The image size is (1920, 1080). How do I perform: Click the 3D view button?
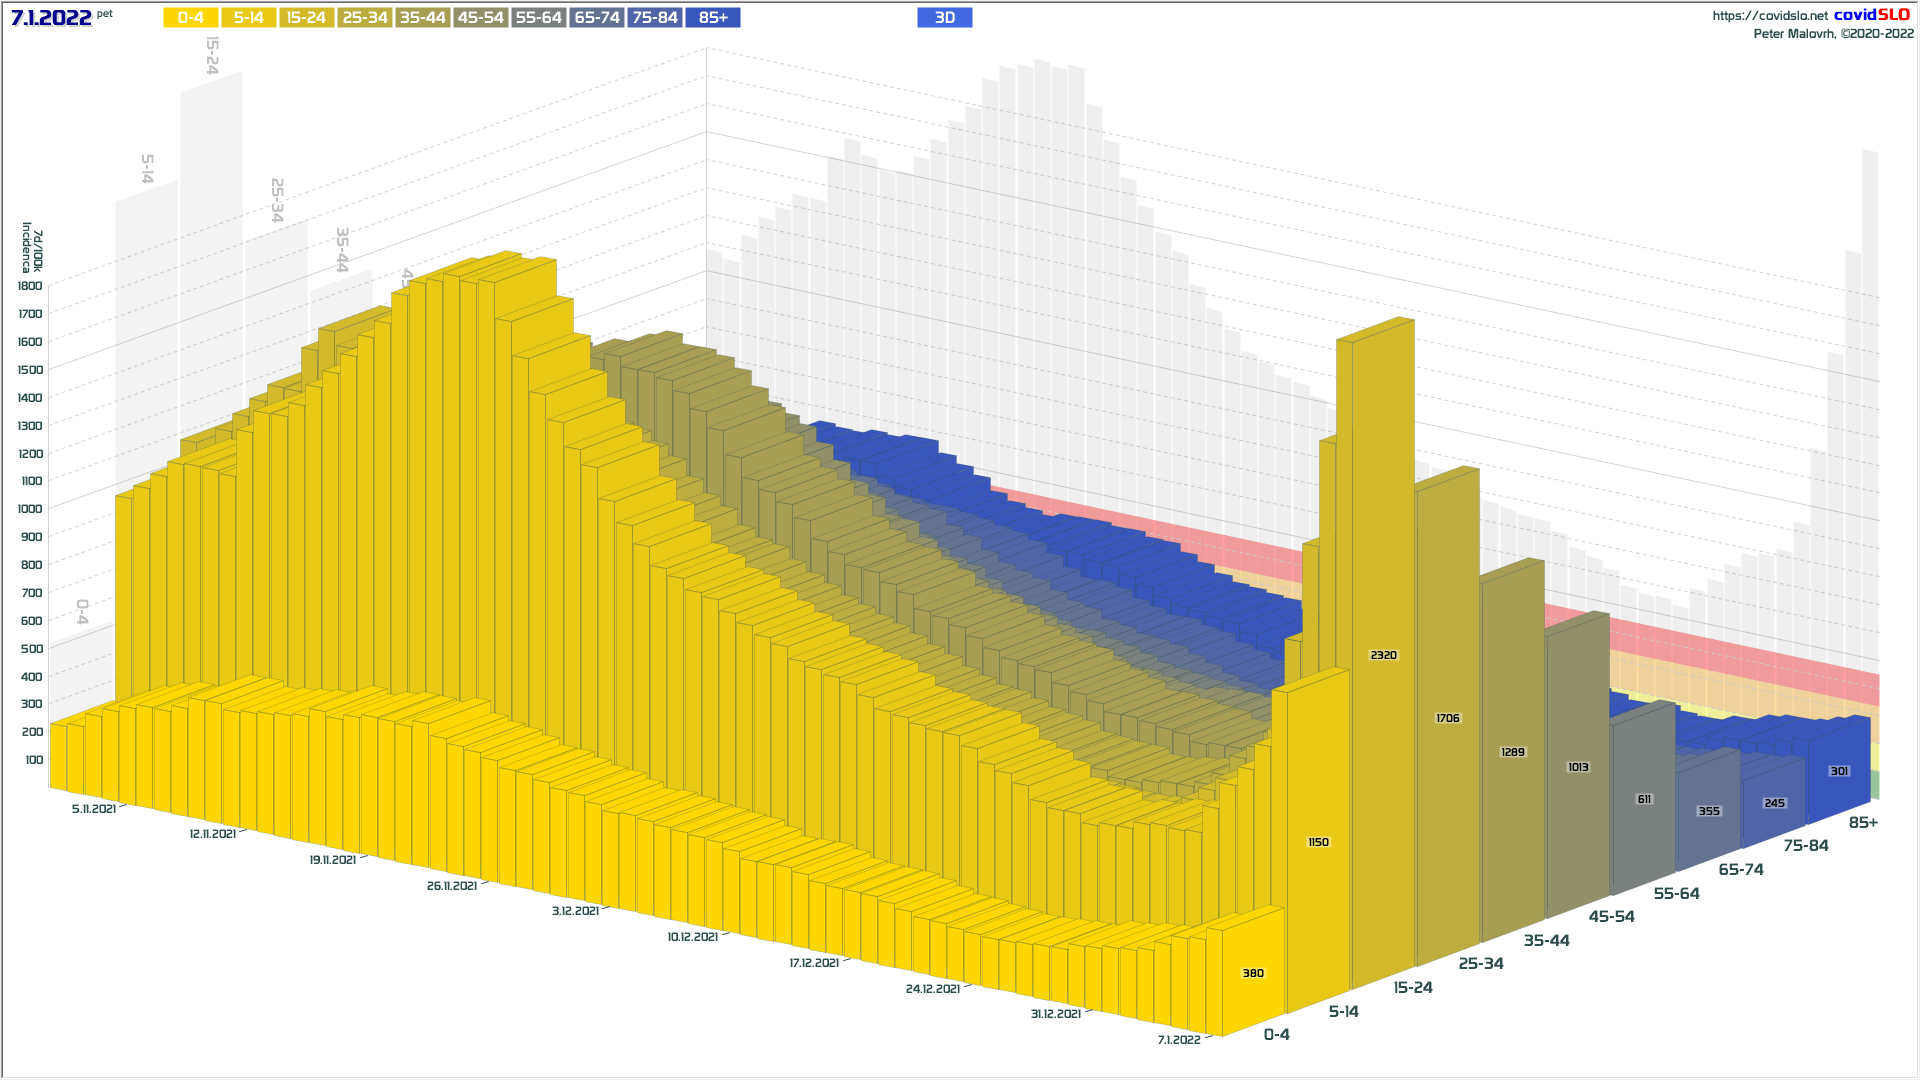click(x=944, y=18)
